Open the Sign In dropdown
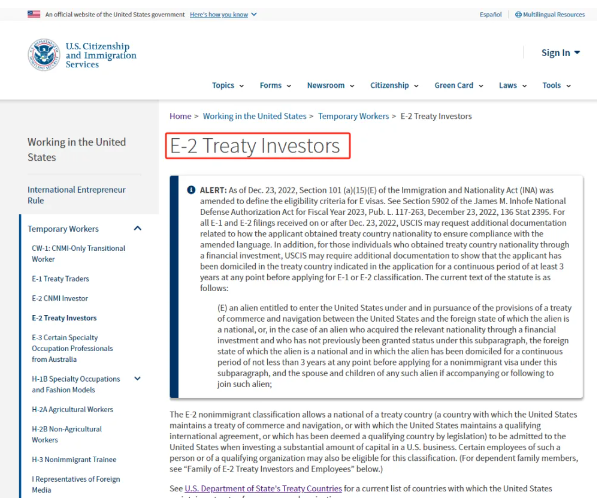The width and height of the screenshot is (597, 498). [560, 53]
